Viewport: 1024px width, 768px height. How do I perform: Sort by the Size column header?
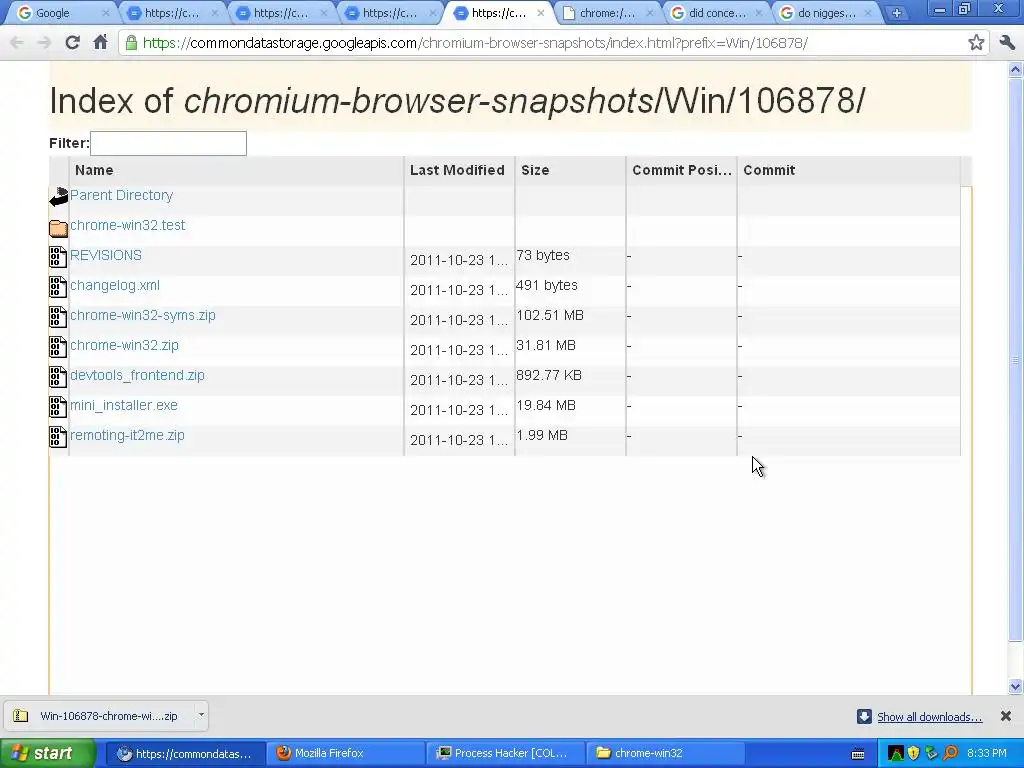click(570, 170)
